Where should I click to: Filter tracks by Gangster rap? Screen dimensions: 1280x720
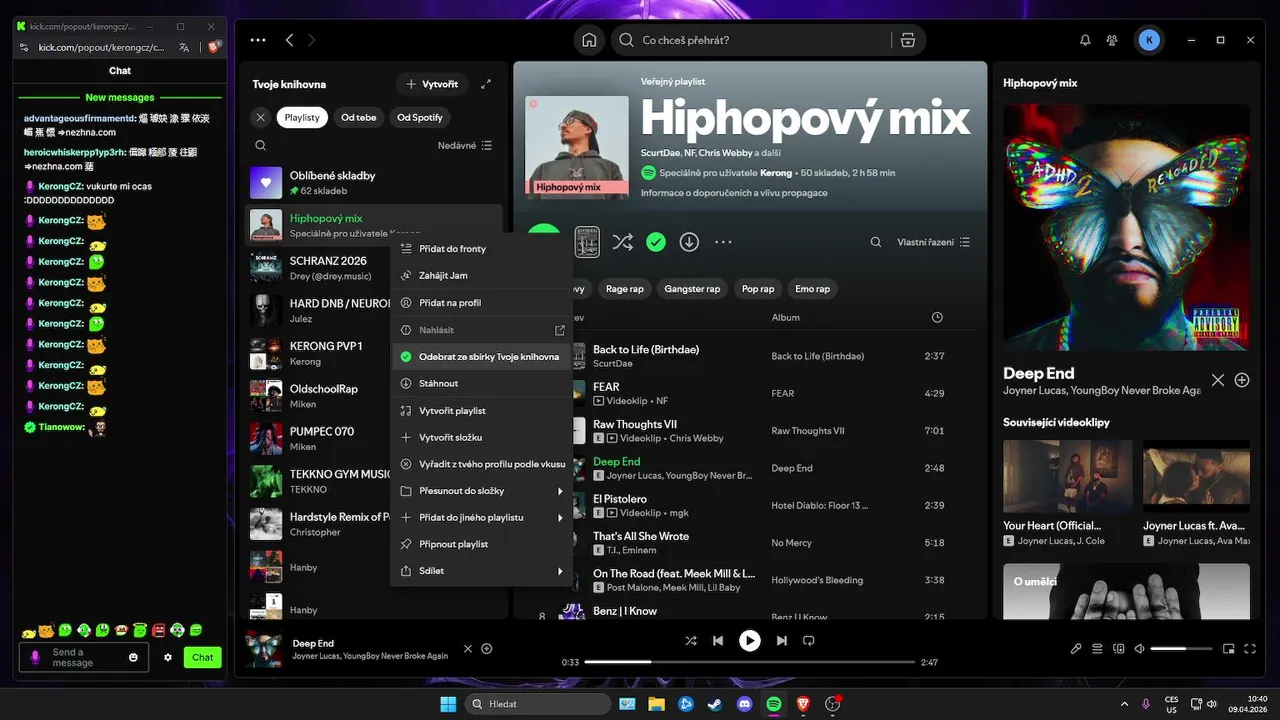[x=692, y=289]
